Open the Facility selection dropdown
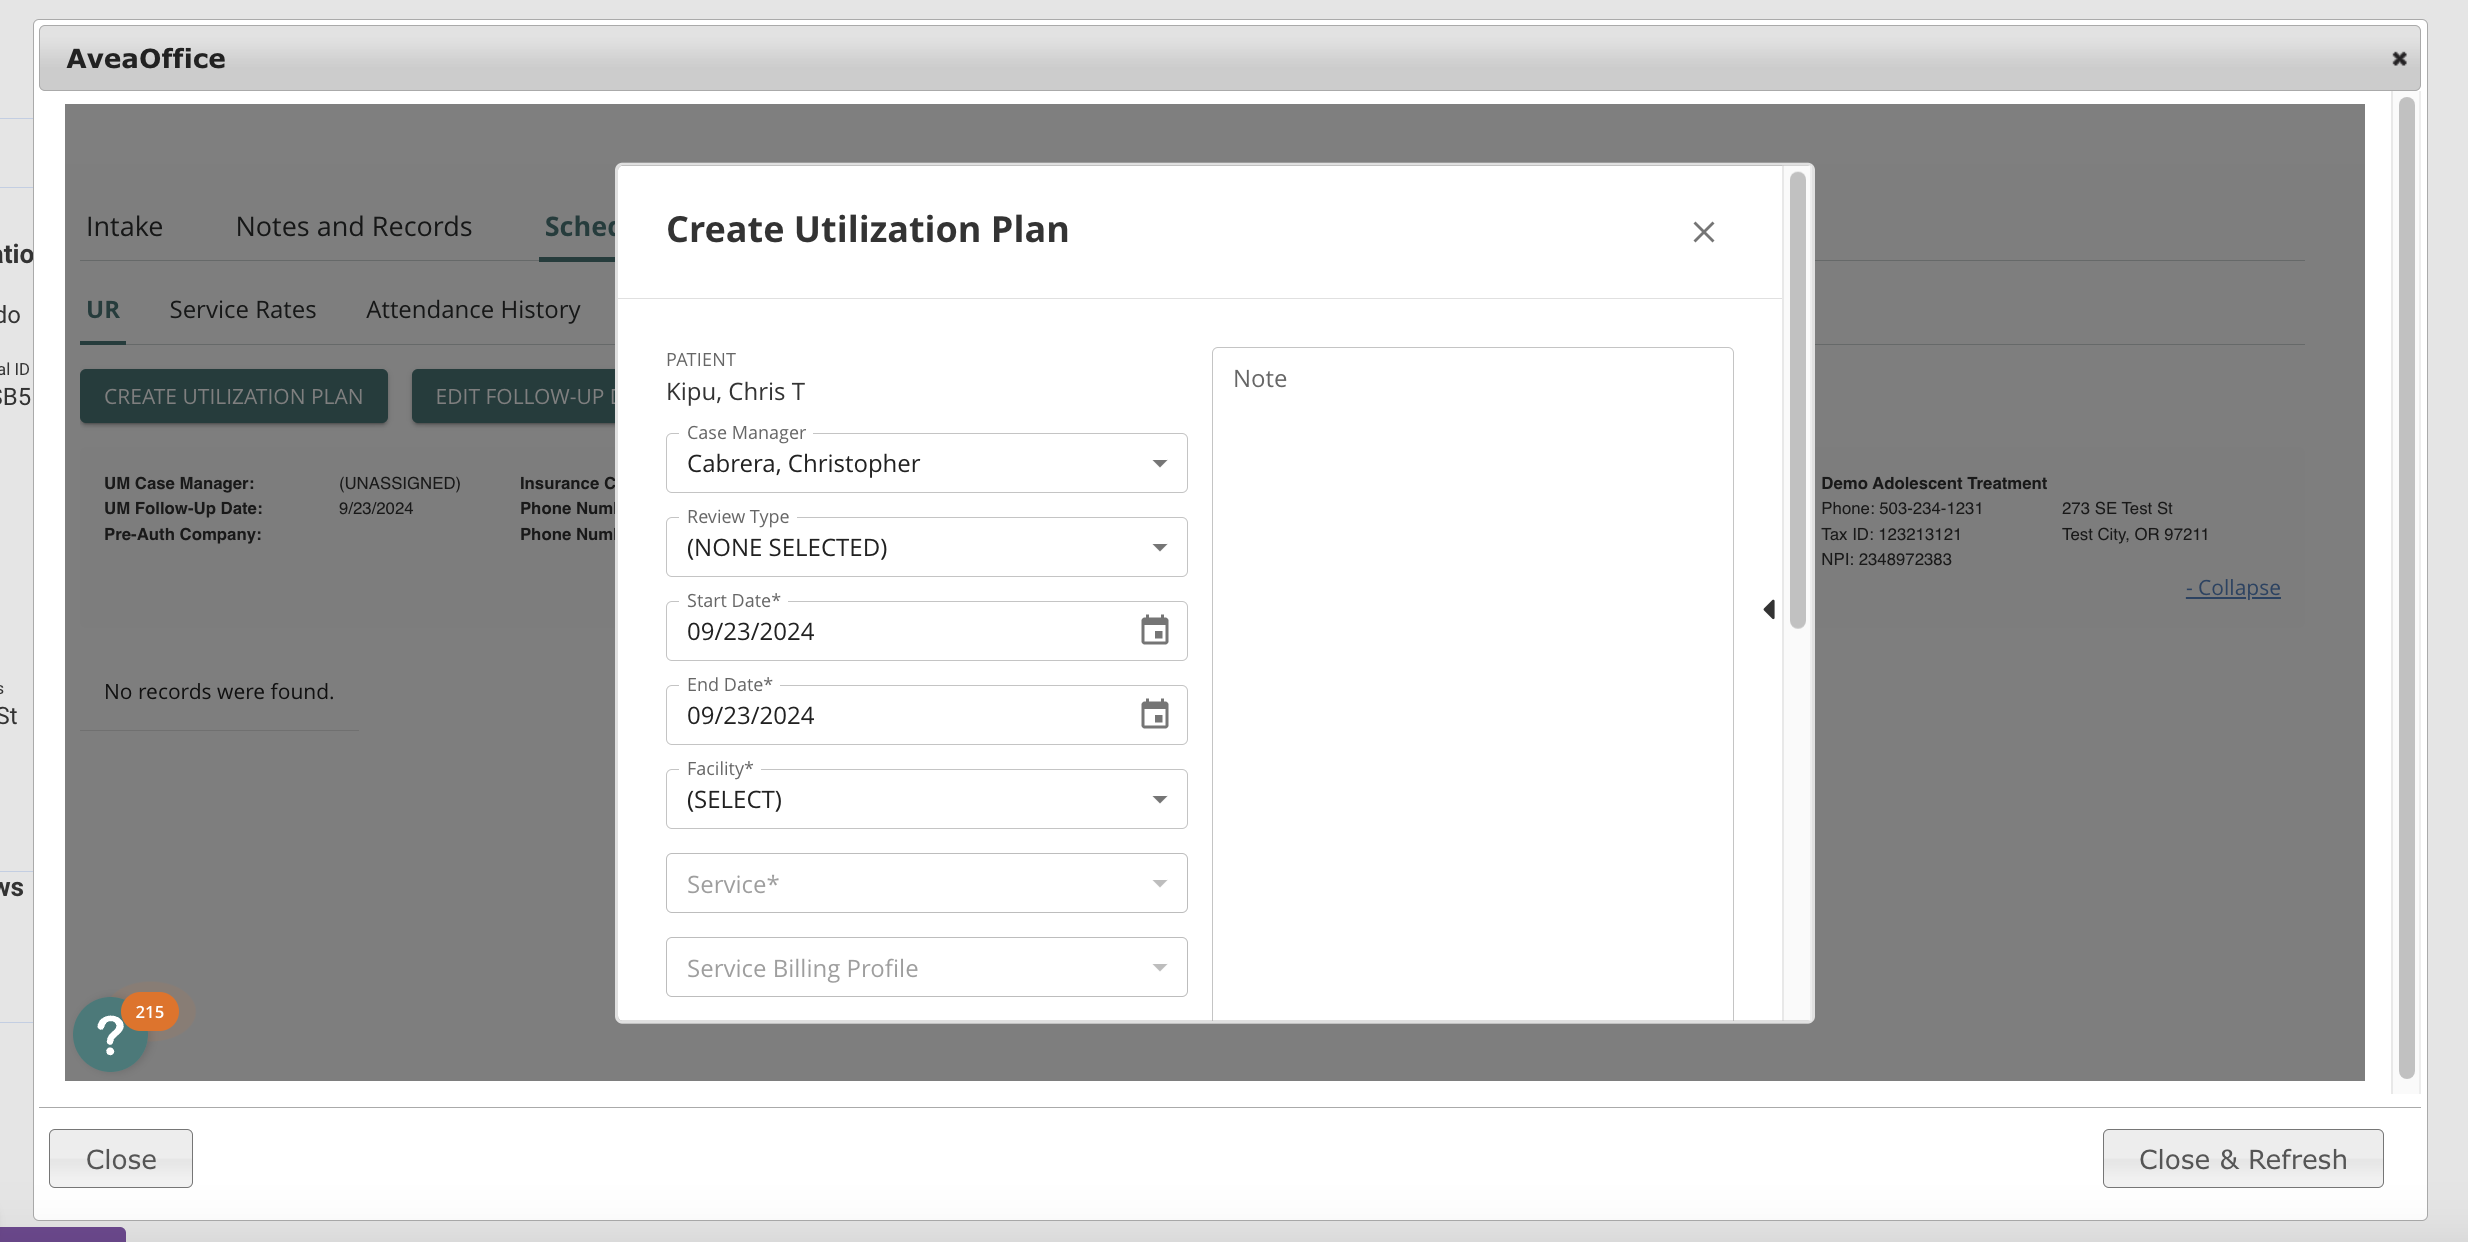Image resolution: width=2468 pixels, height=1242 pixels. [x=1158, y=799]
